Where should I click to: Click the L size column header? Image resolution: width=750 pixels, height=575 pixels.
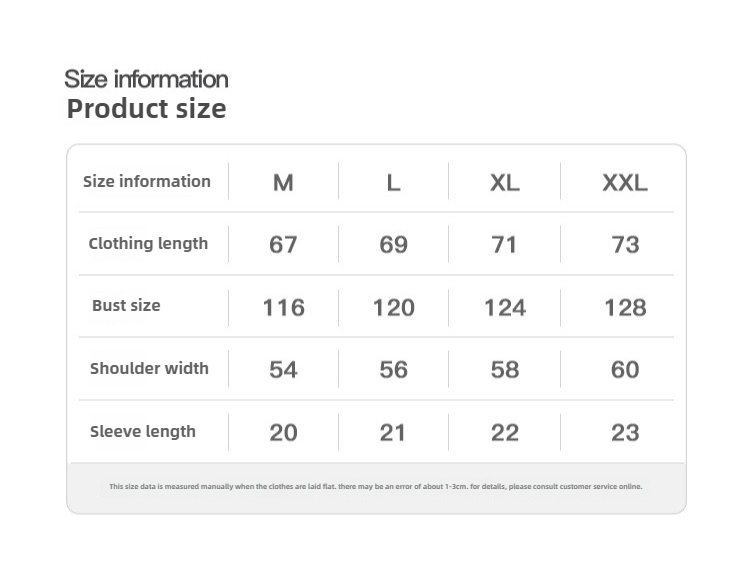coord(393,183)
